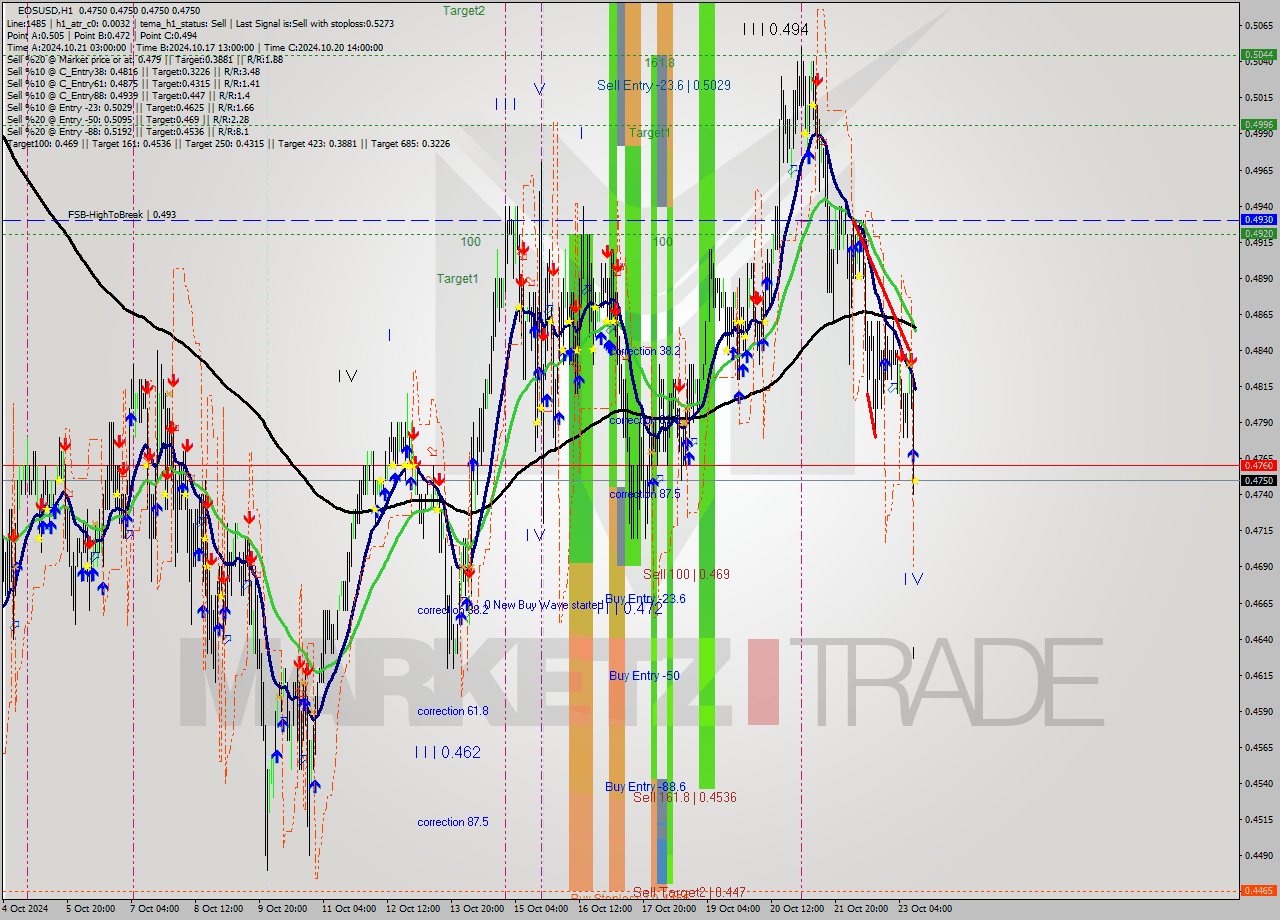The width and height of the screenshot is (1280, 920).
Task: Click the 'Sell %20 @ Market price' info line
Action: coord(145,59)
